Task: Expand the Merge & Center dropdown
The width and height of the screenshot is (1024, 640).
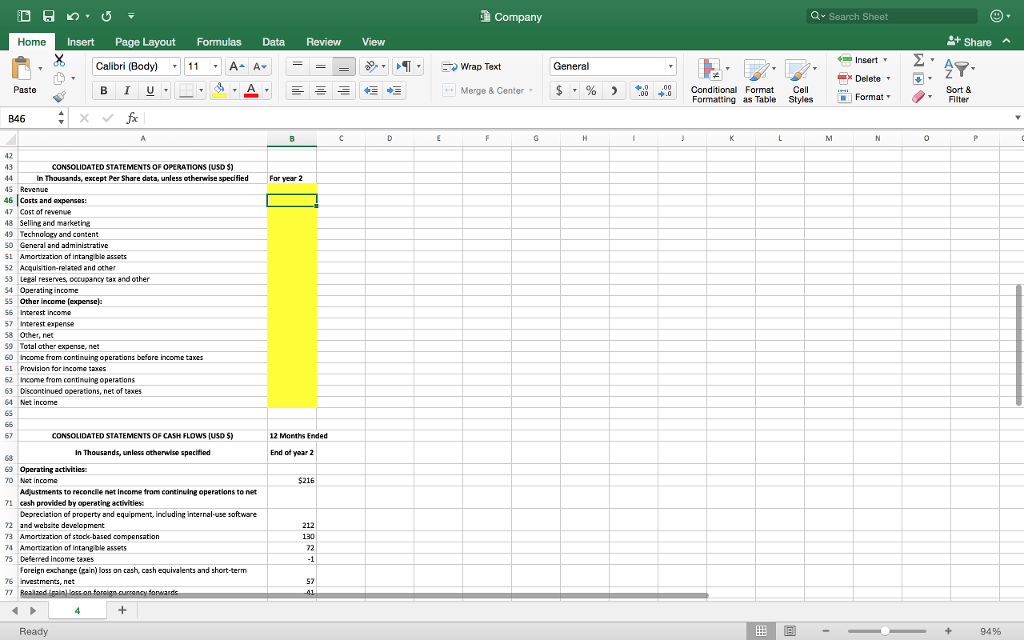Action: click(530, 91)
